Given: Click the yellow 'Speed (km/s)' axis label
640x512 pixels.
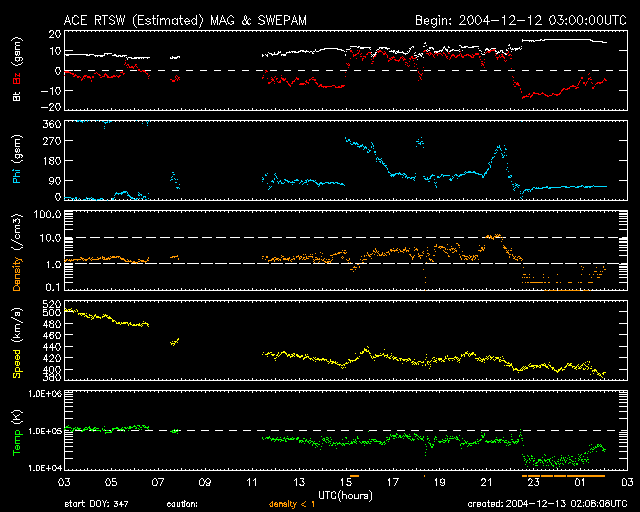Looking at the screenshot, I should tap(17, 343).
